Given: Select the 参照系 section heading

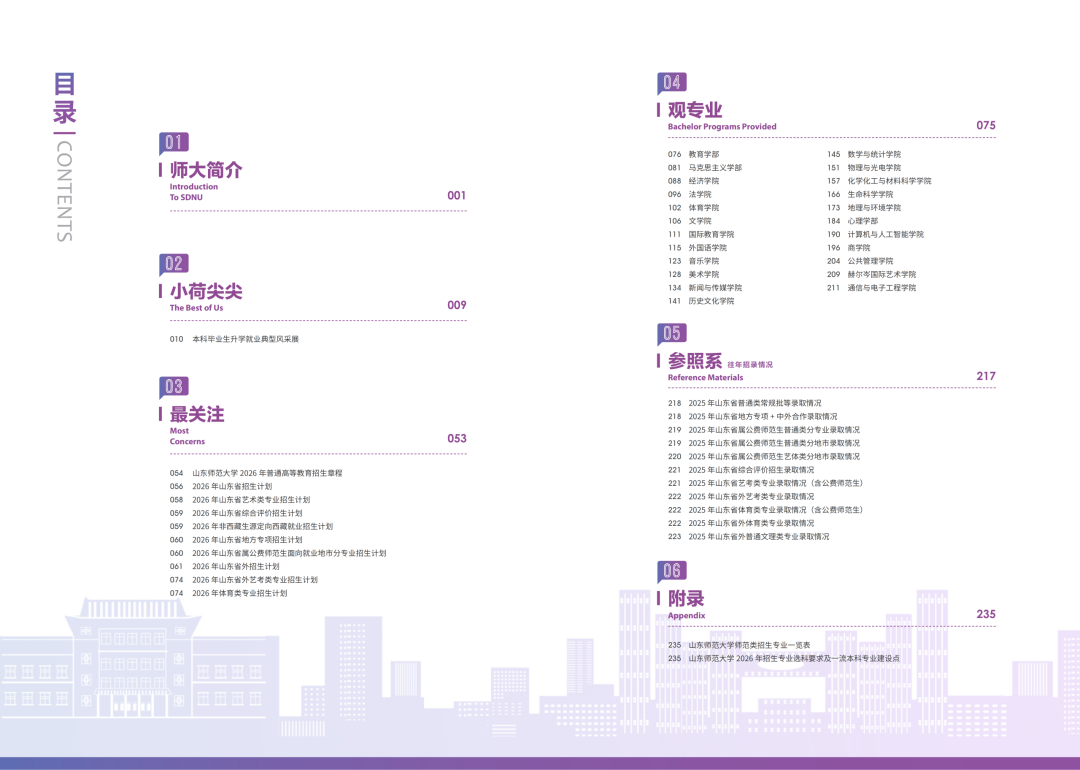Looking at the screenshot, I should 695,361.
